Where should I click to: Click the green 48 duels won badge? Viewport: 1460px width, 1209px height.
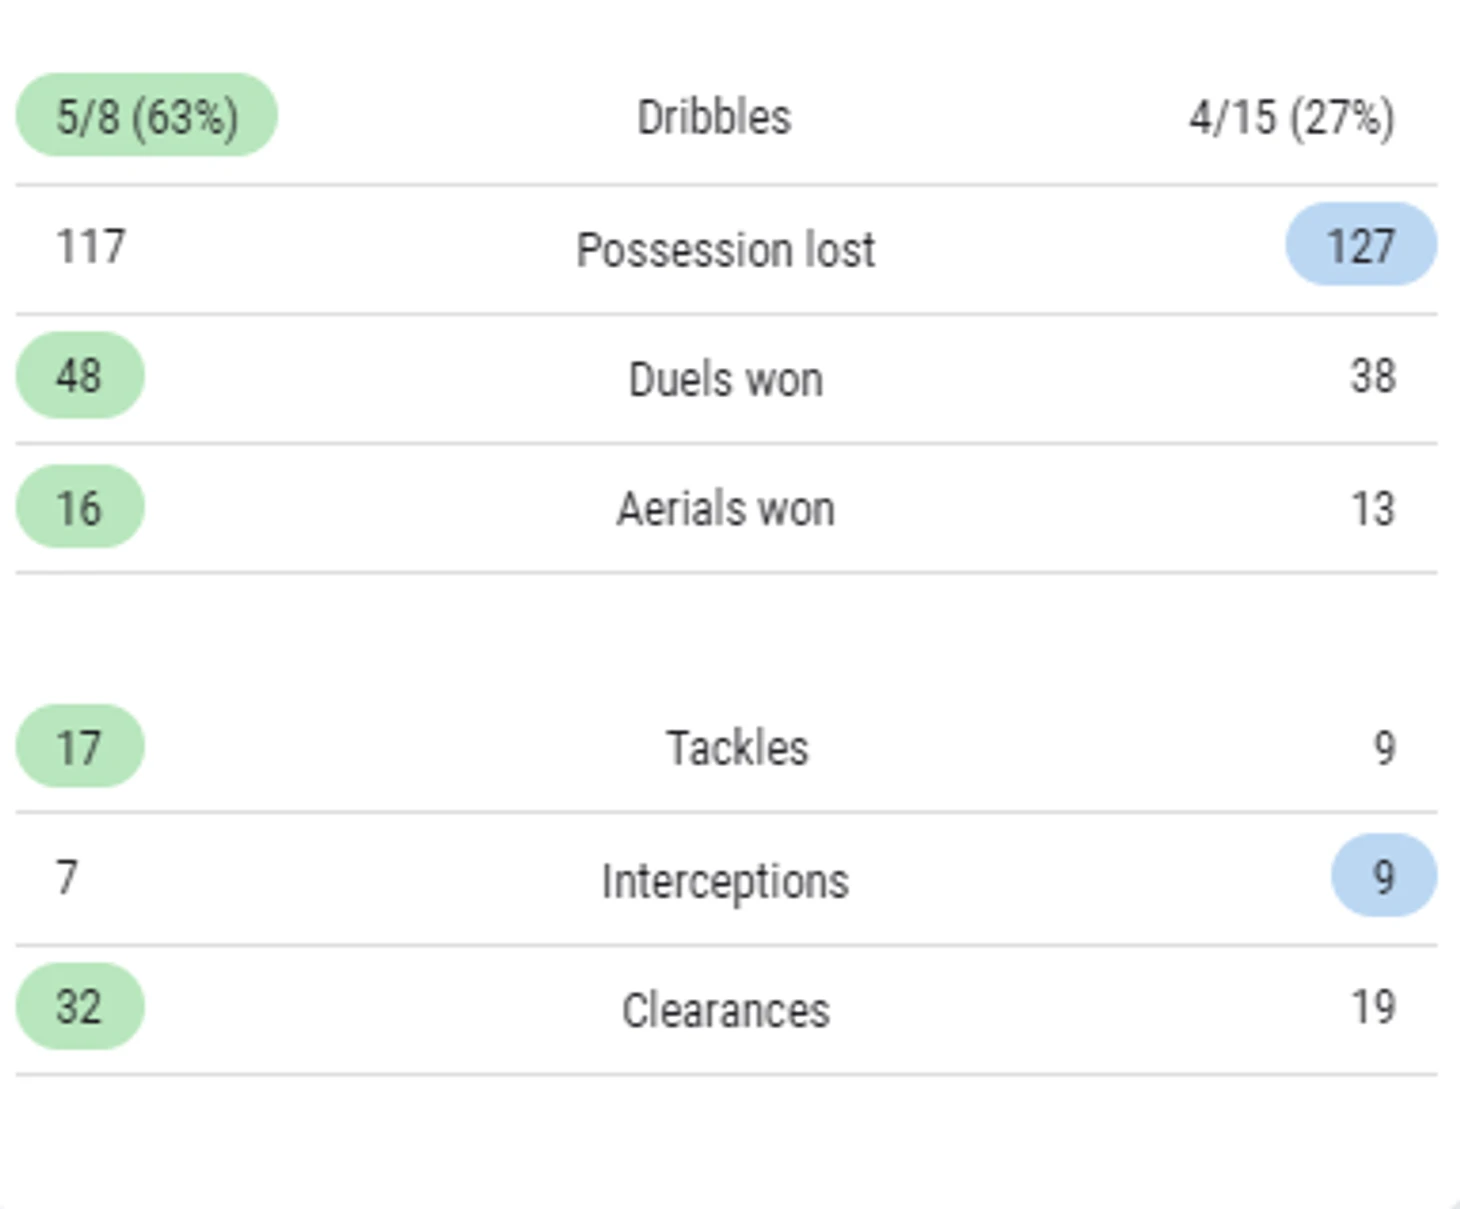click(x=80, y=375)
